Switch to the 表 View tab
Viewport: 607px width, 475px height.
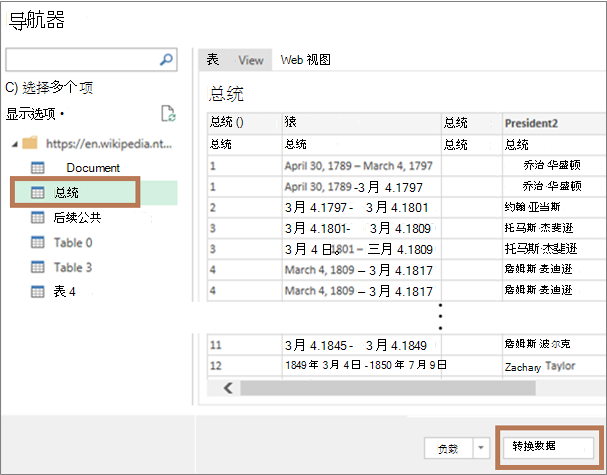235,60
